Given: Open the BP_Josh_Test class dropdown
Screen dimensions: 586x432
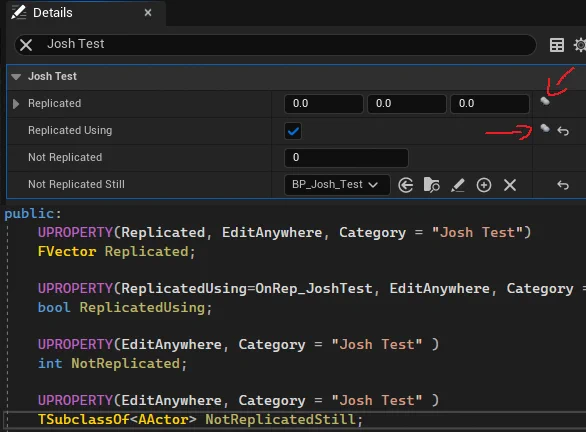Looking at the screenshot, I should pos(337,185).
